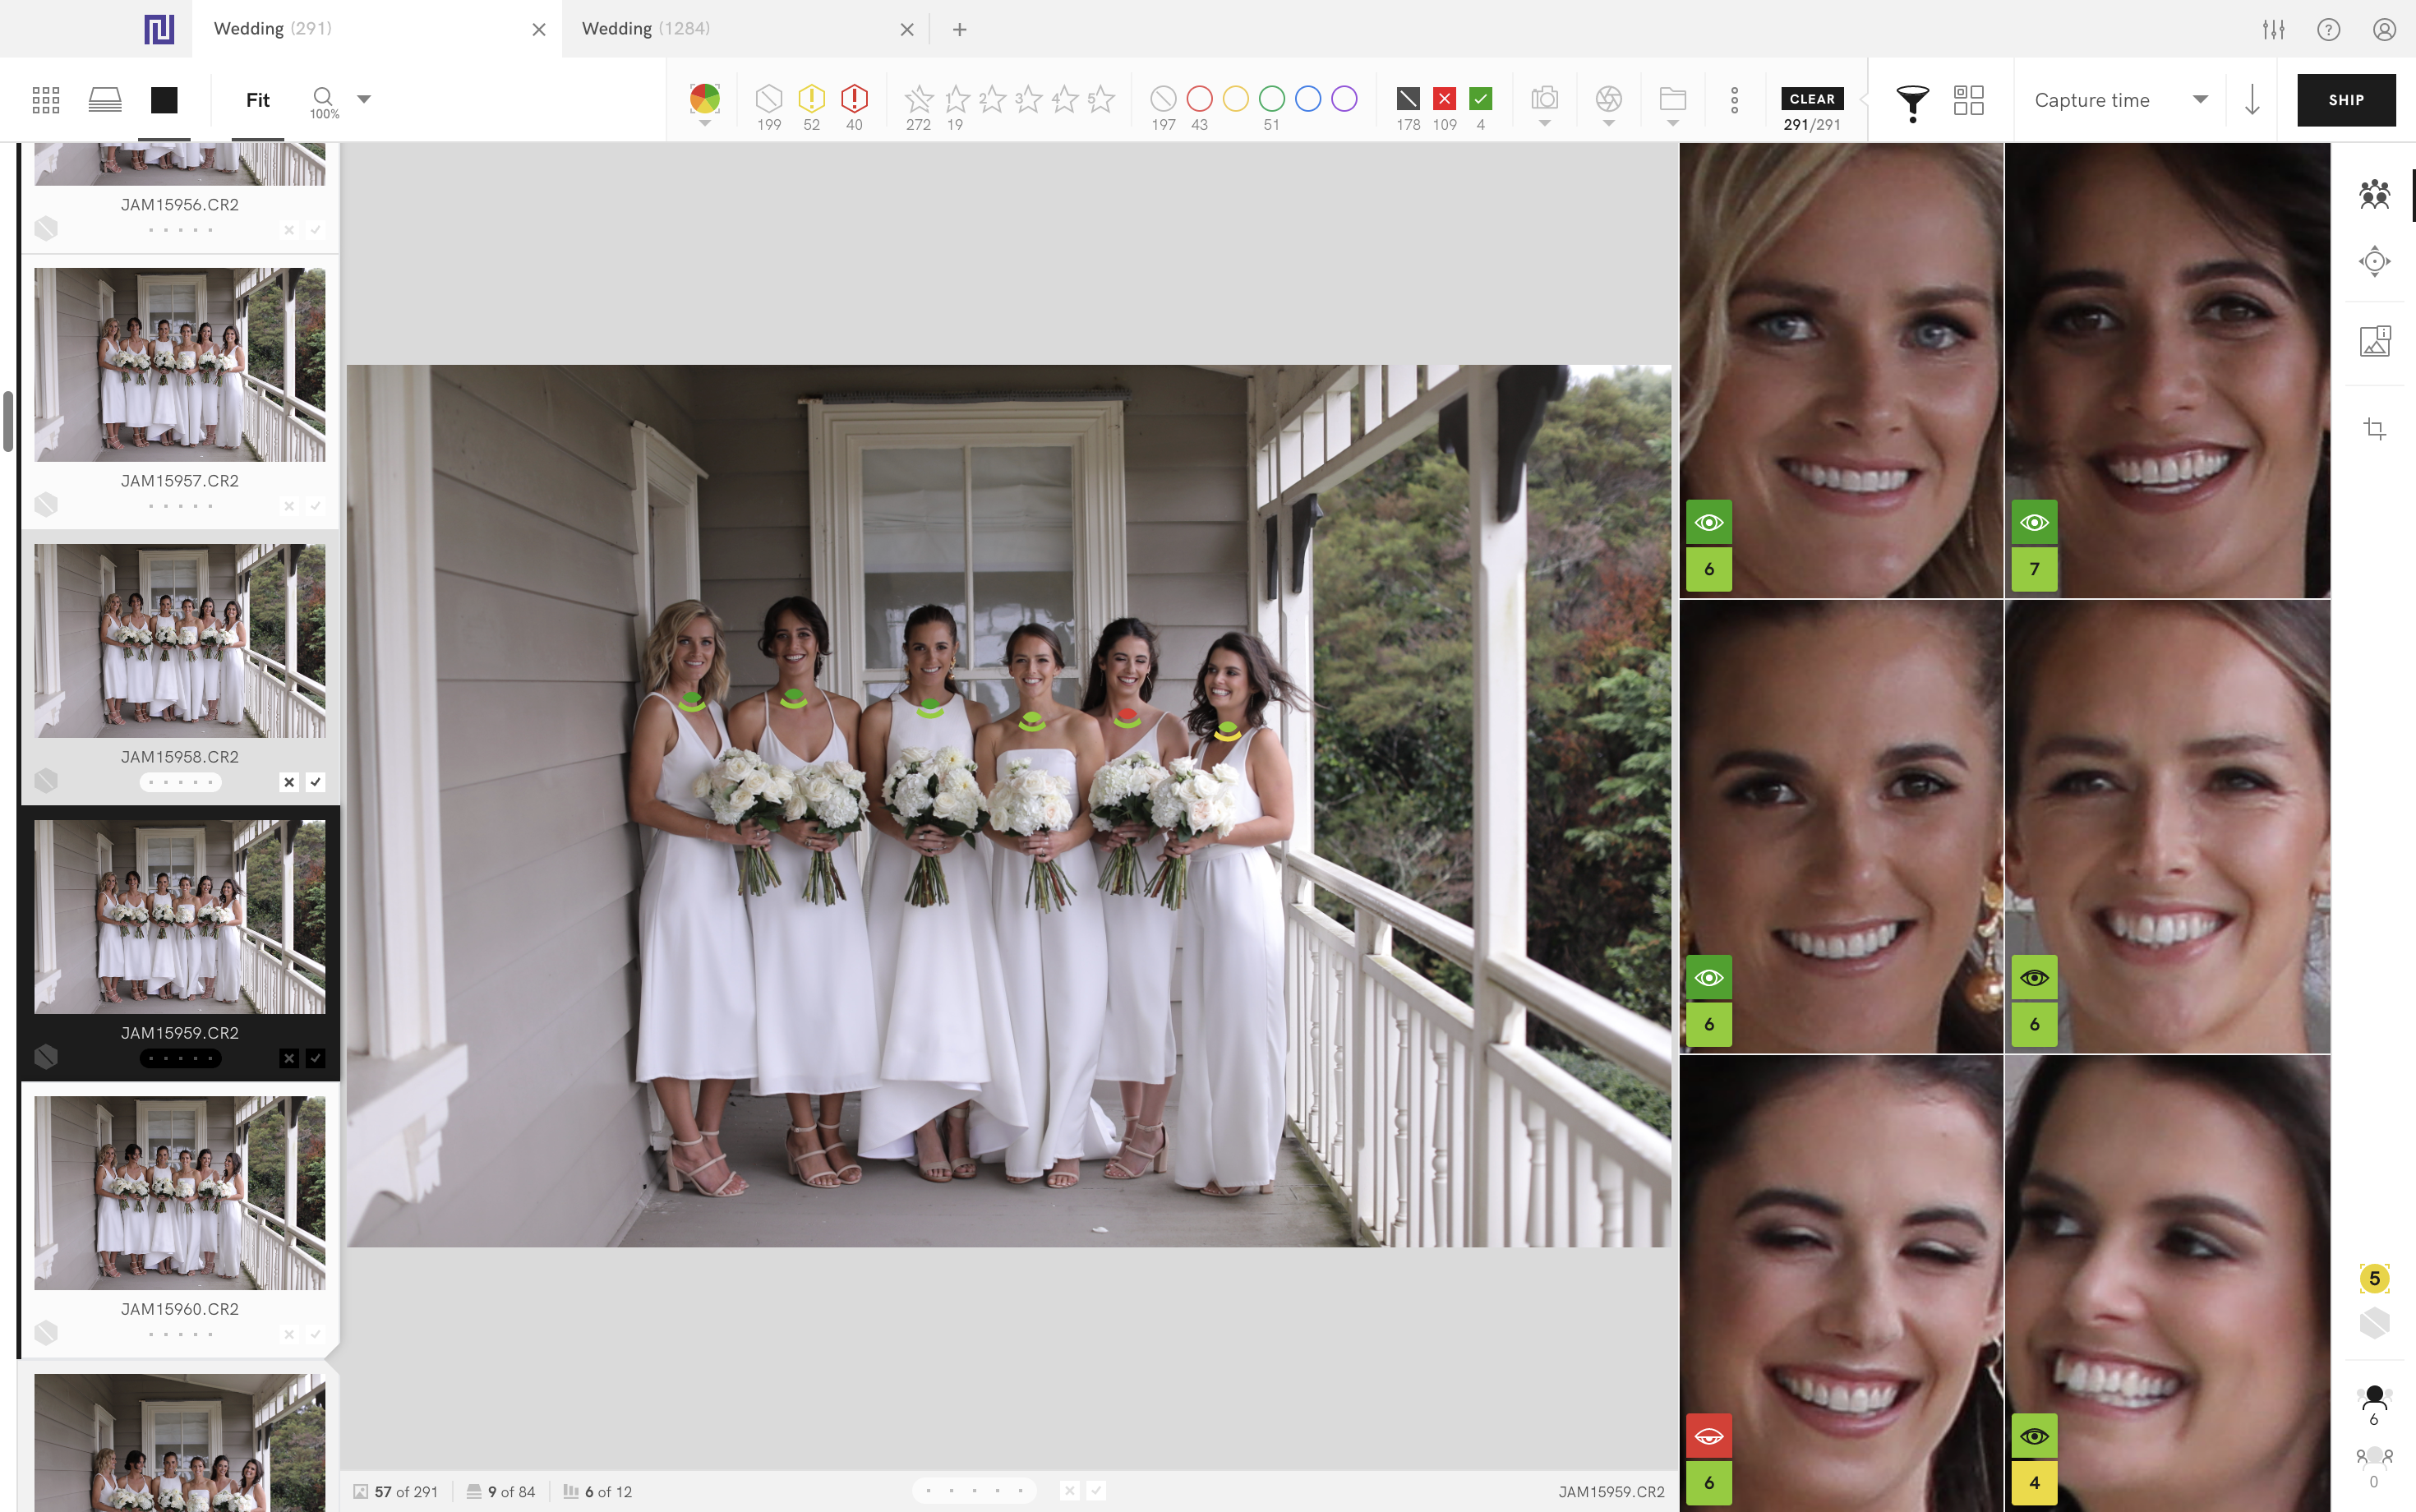Toggle red closed-eye indicator on bottom-left face

click(1709, 1437)
